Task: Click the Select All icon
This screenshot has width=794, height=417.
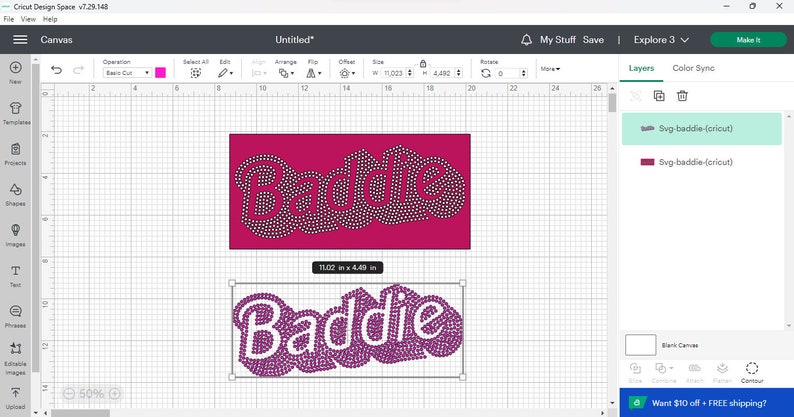Action: point(195,73)
